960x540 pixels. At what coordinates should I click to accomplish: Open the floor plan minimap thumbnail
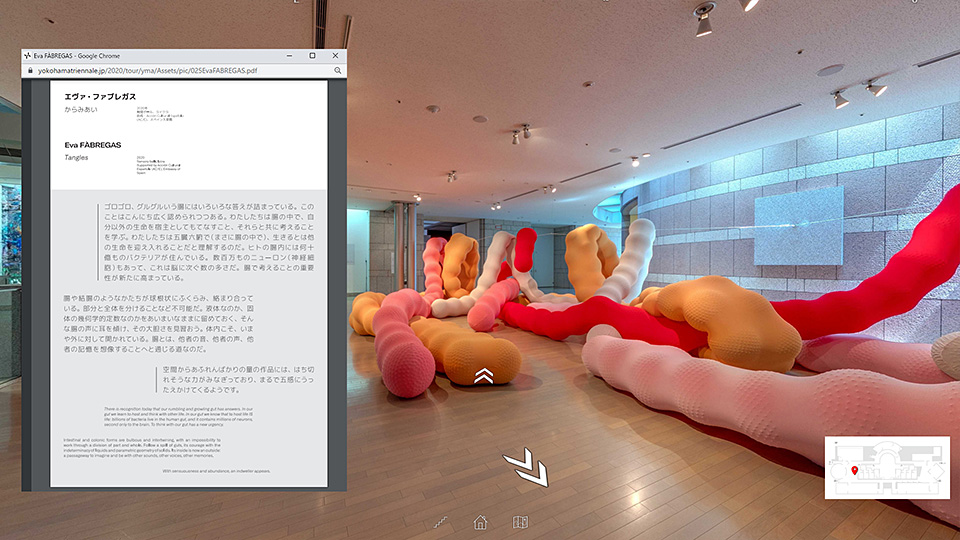pos(887,467)
